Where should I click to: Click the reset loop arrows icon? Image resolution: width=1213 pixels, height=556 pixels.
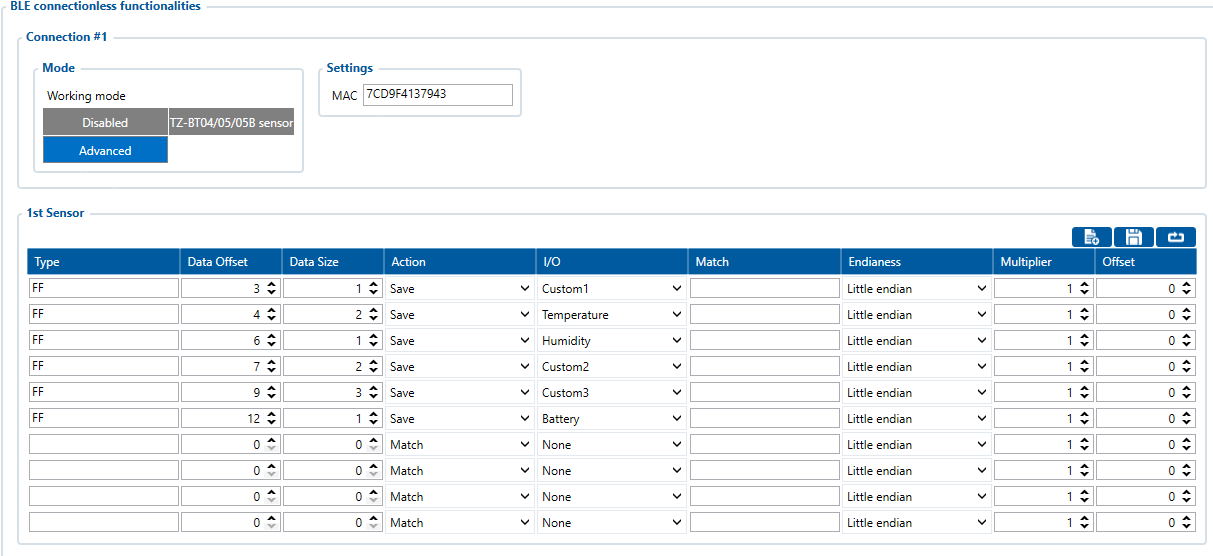click(1175, 237)
